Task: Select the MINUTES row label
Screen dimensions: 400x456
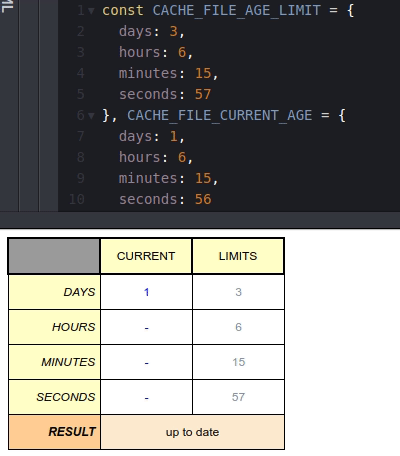Action: pyautogui.click(x=54, y=362)
